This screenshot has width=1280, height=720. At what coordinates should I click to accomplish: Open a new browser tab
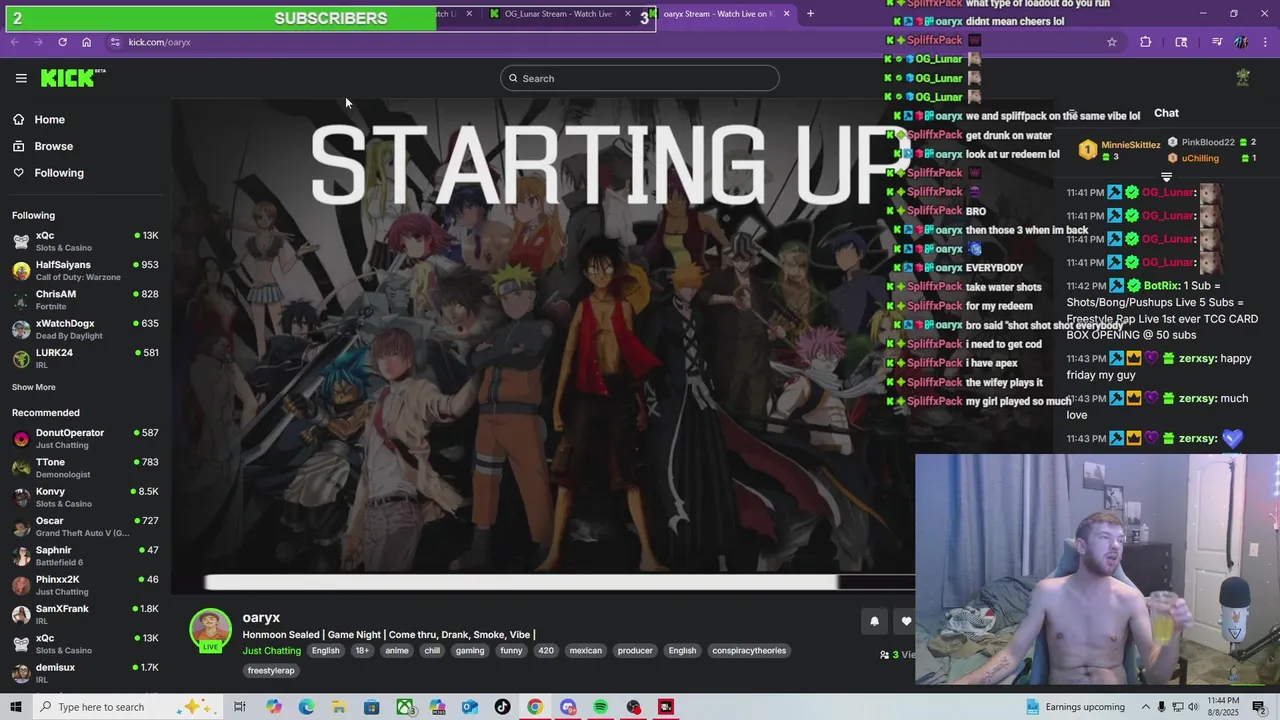pos(810,14)
